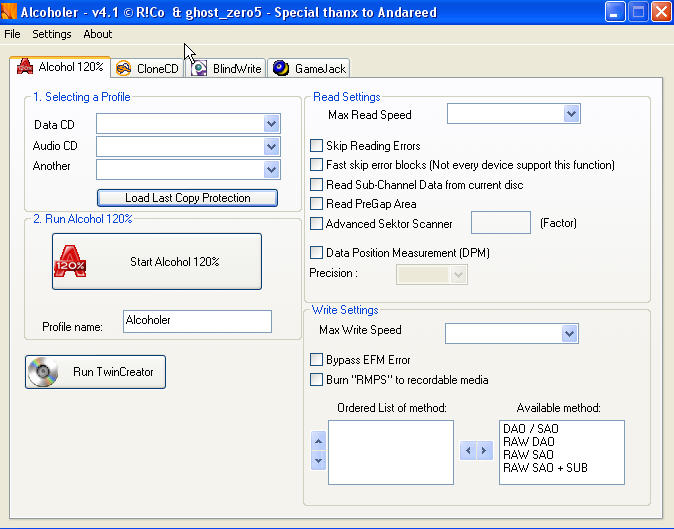Select RAW DAO in available methods

point(529,441)
